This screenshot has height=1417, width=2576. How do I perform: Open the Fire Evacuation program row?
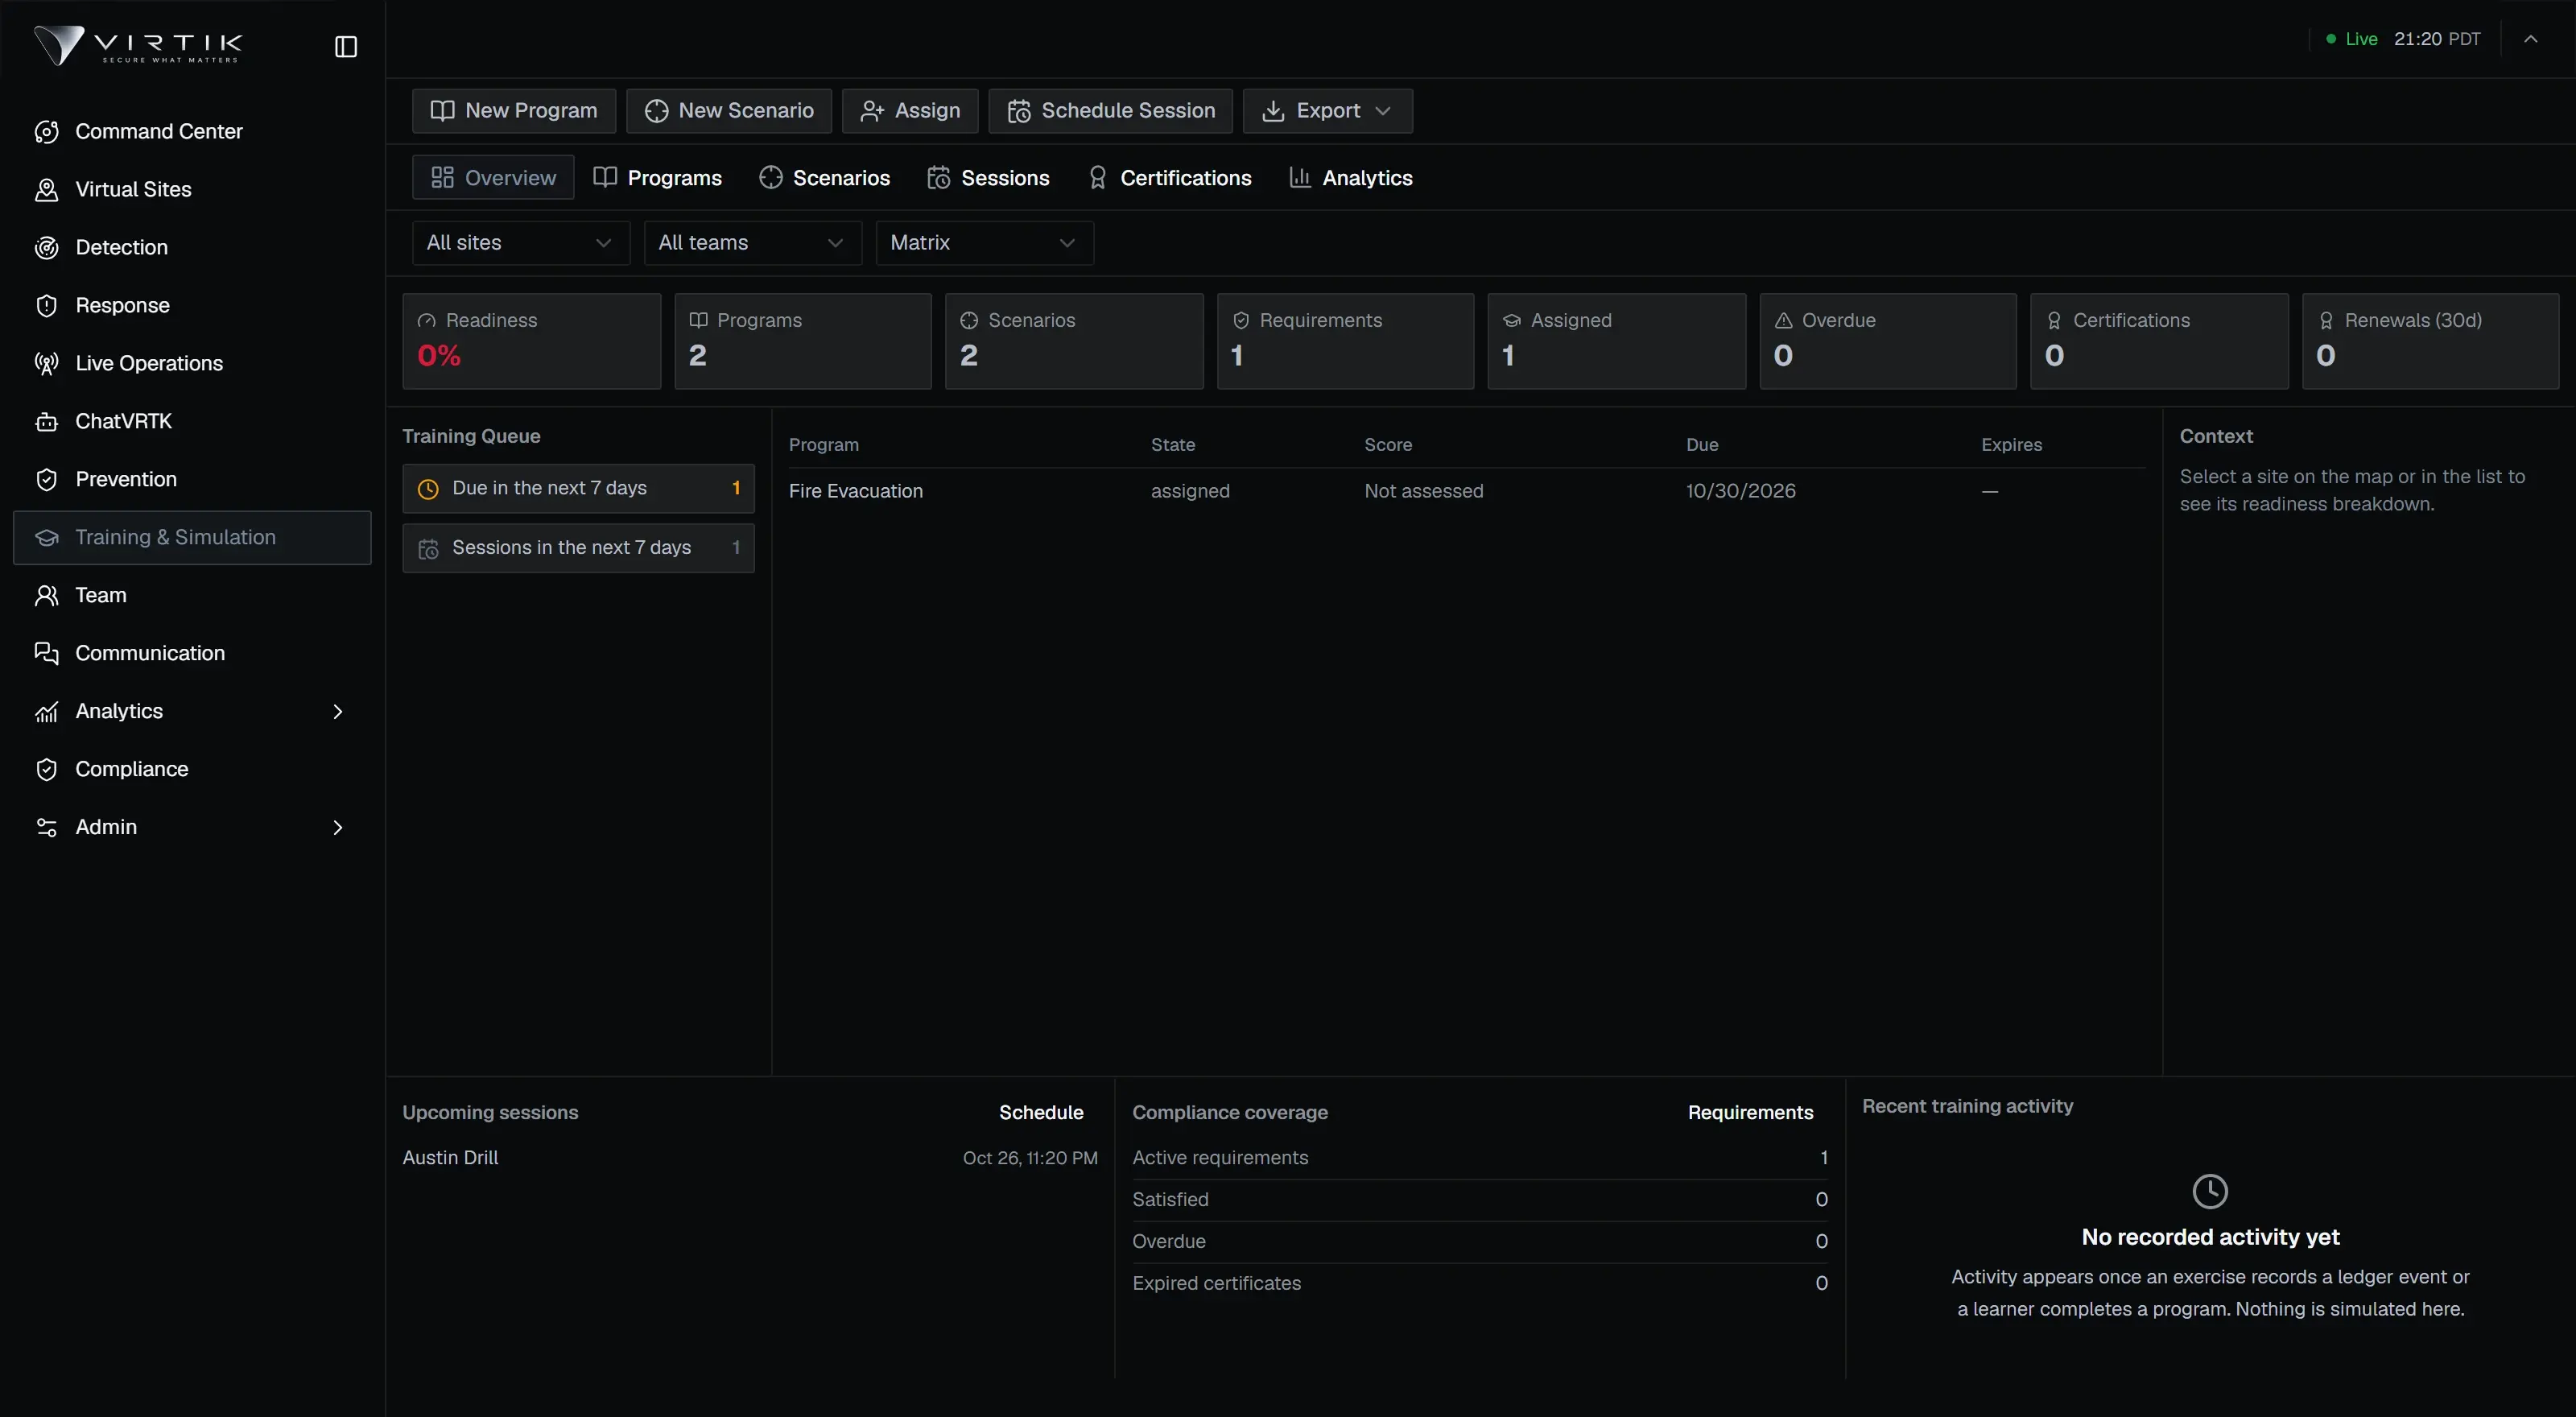[1466, 491]
